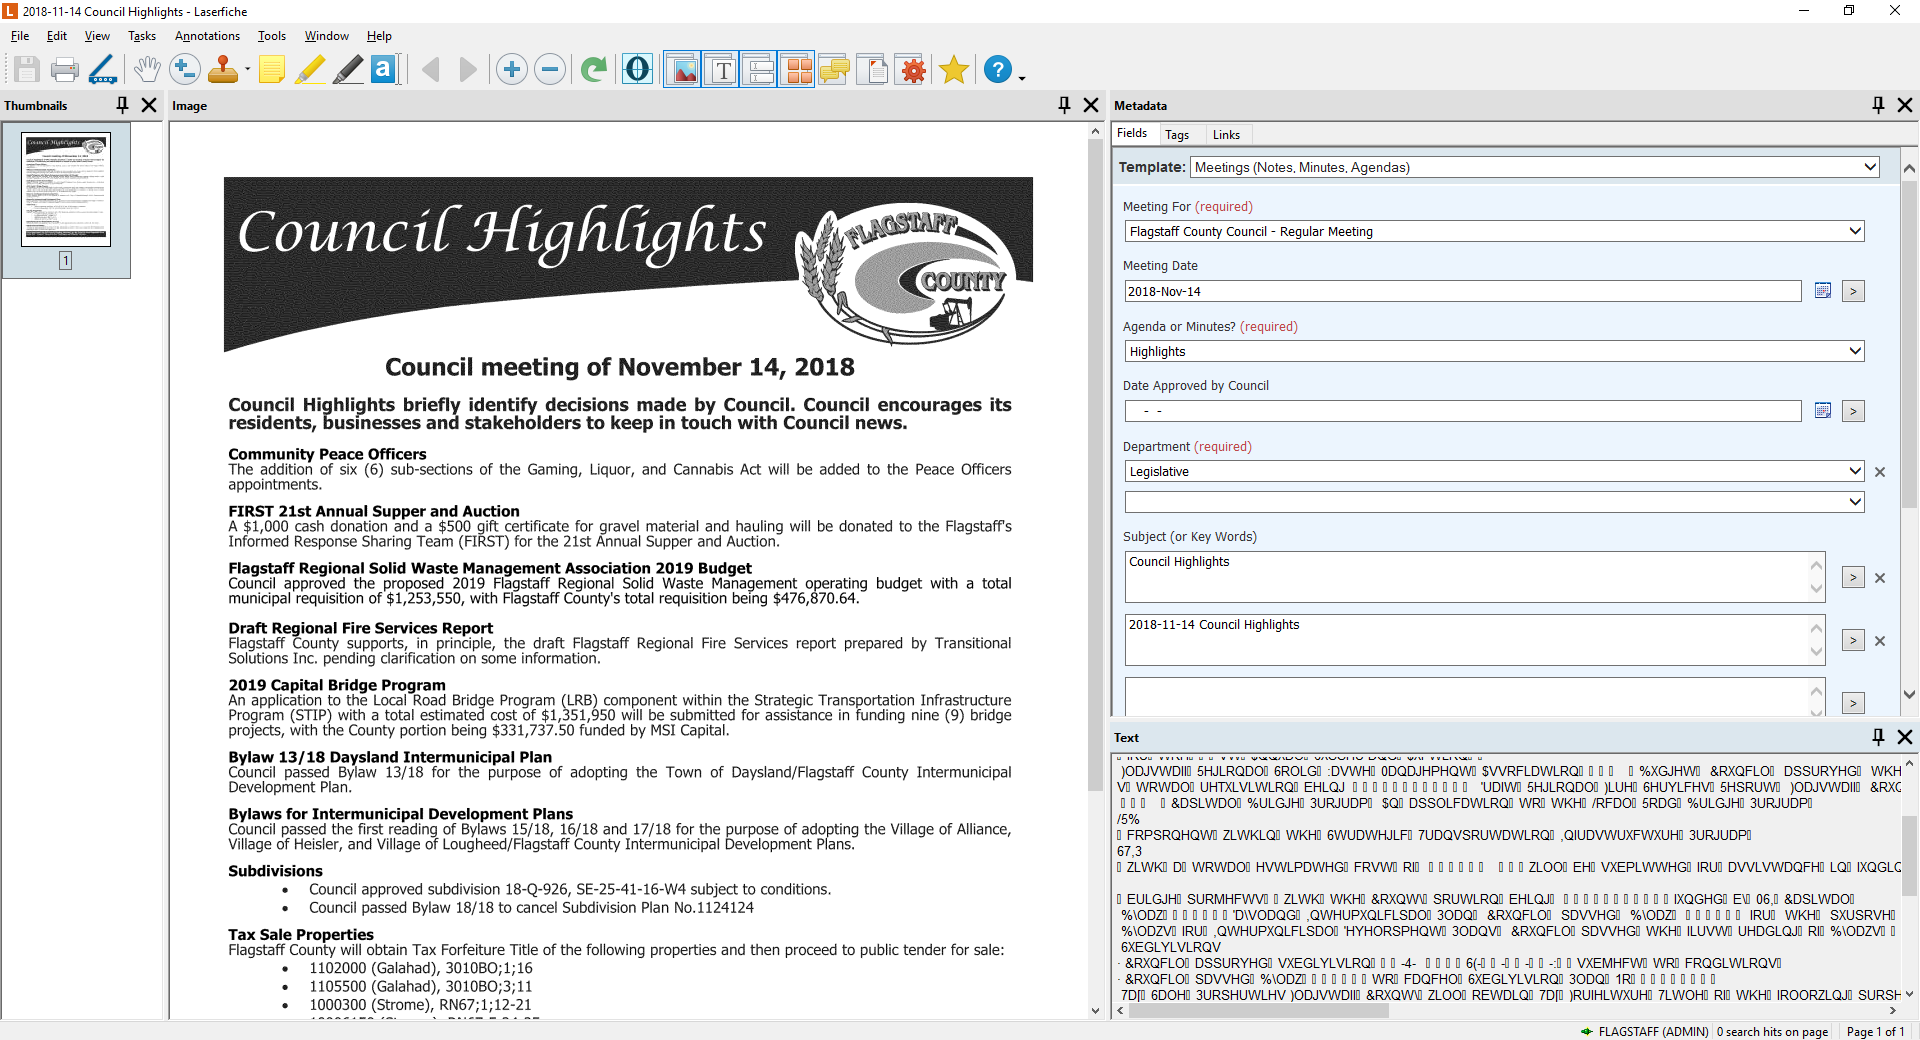Image resolution: width=1920 pixels, height=1040 pixels.
Task: Select the Stamp annotation tool
Action: coord(222,69)
